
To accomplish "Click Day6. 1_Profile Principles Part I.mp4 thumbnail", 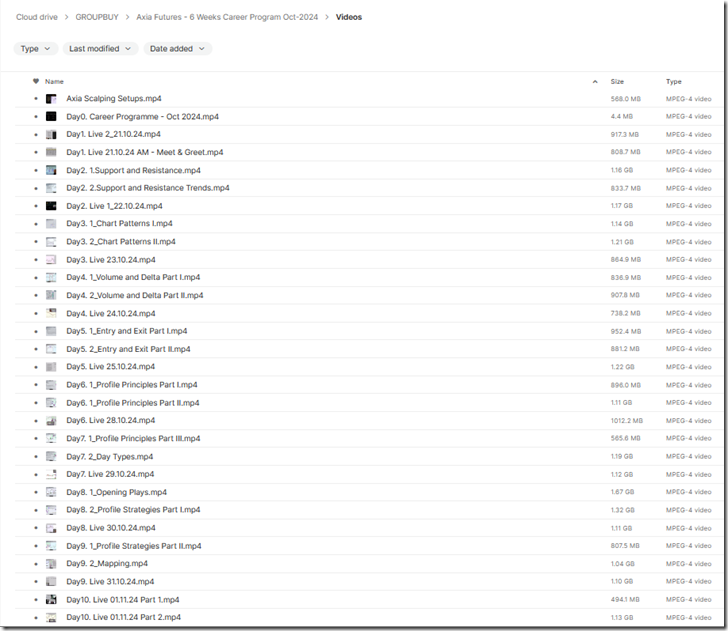I will (x=51, y=385).
